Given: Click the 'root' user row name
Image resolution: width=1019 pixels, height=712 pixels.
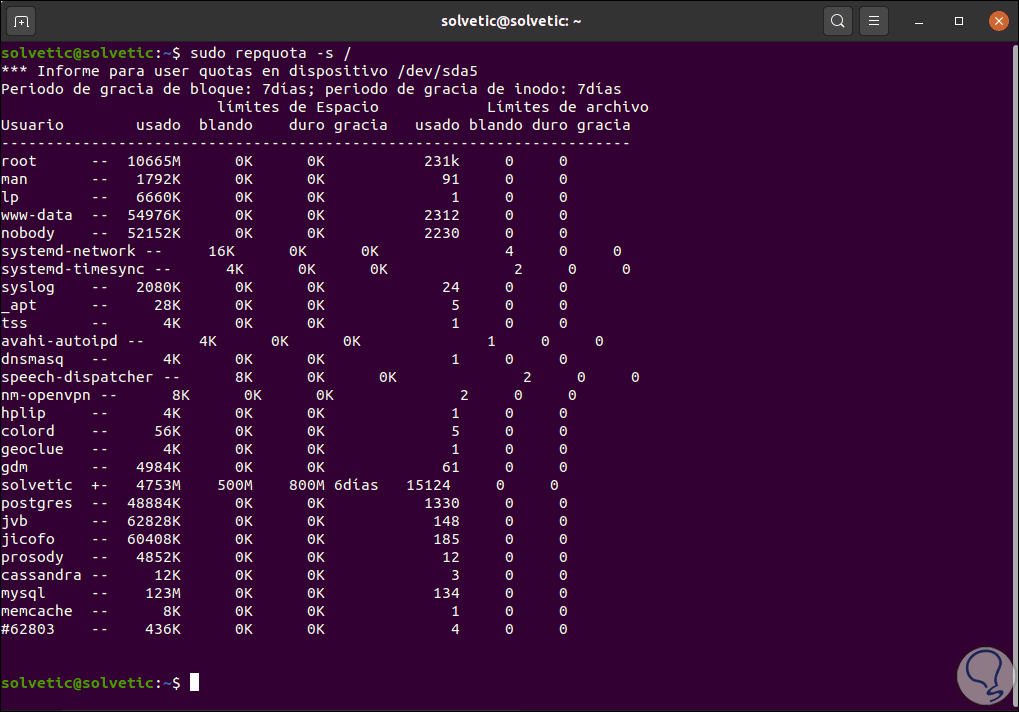Looking at the screenshot, I should 19,161.
